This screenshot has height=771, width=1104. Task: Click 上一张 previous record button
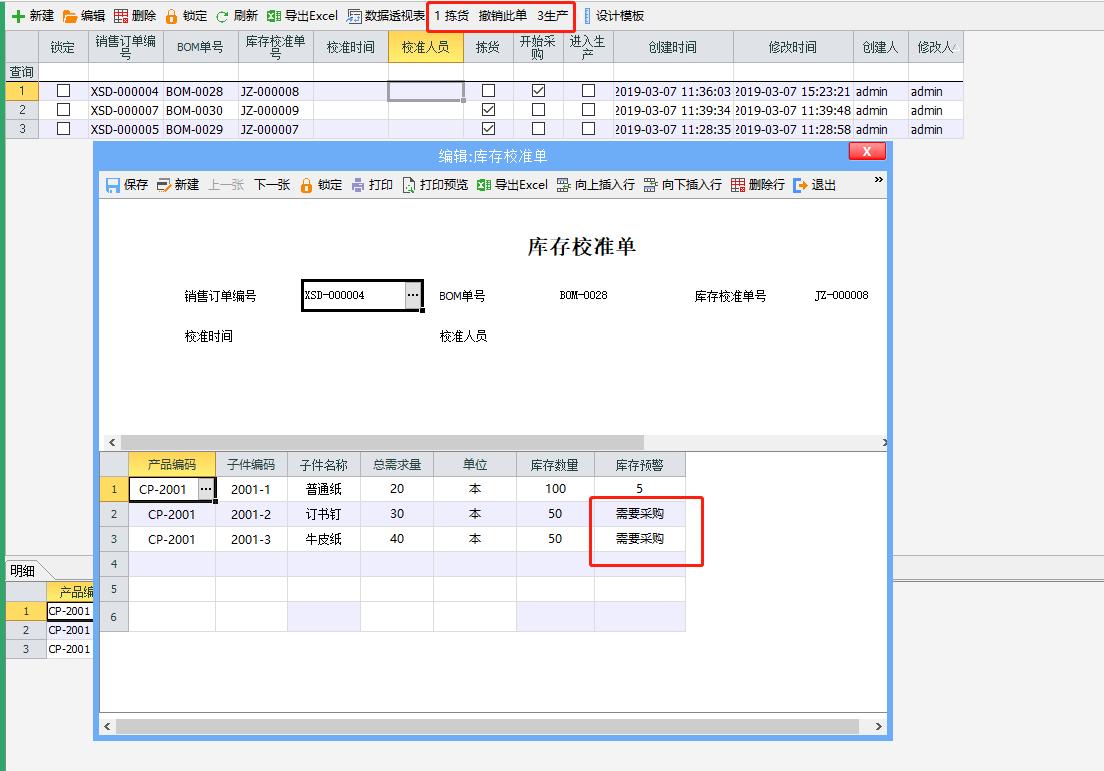[x=226, y=185]
